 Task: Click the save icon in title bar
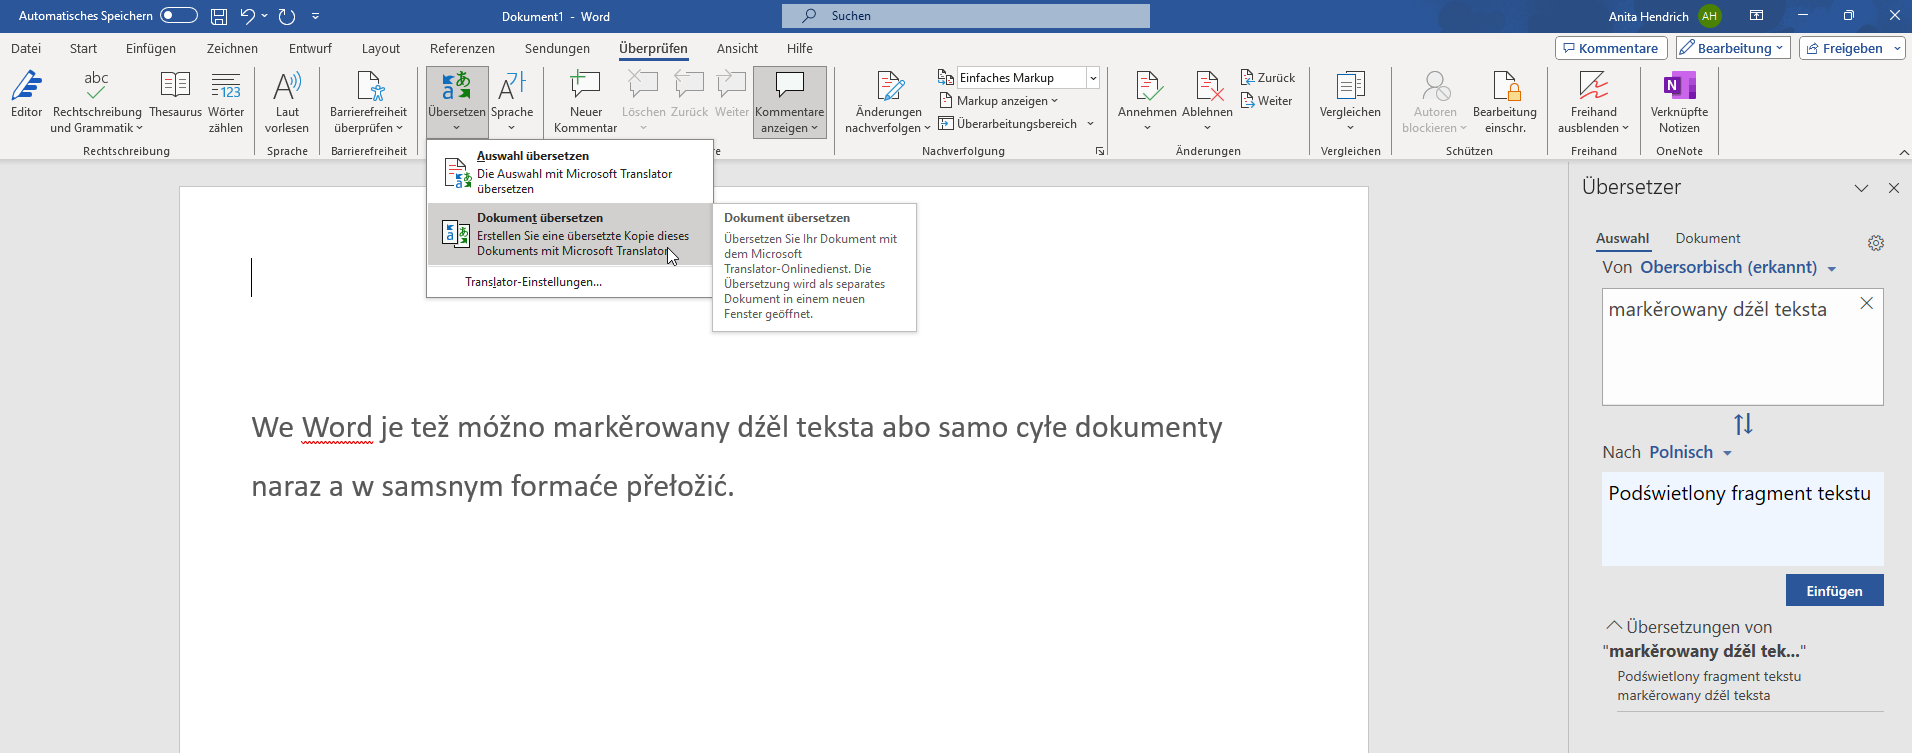tap(219, 16)
